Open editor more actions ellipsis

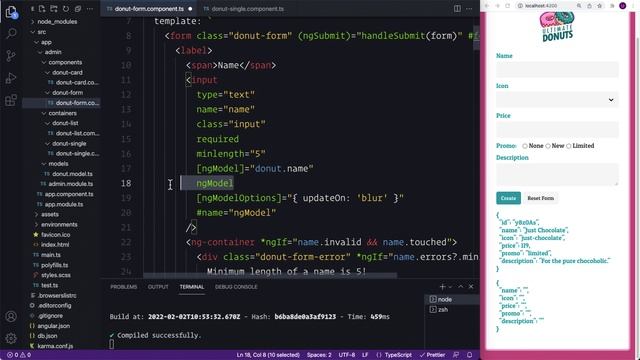(469, 9)
